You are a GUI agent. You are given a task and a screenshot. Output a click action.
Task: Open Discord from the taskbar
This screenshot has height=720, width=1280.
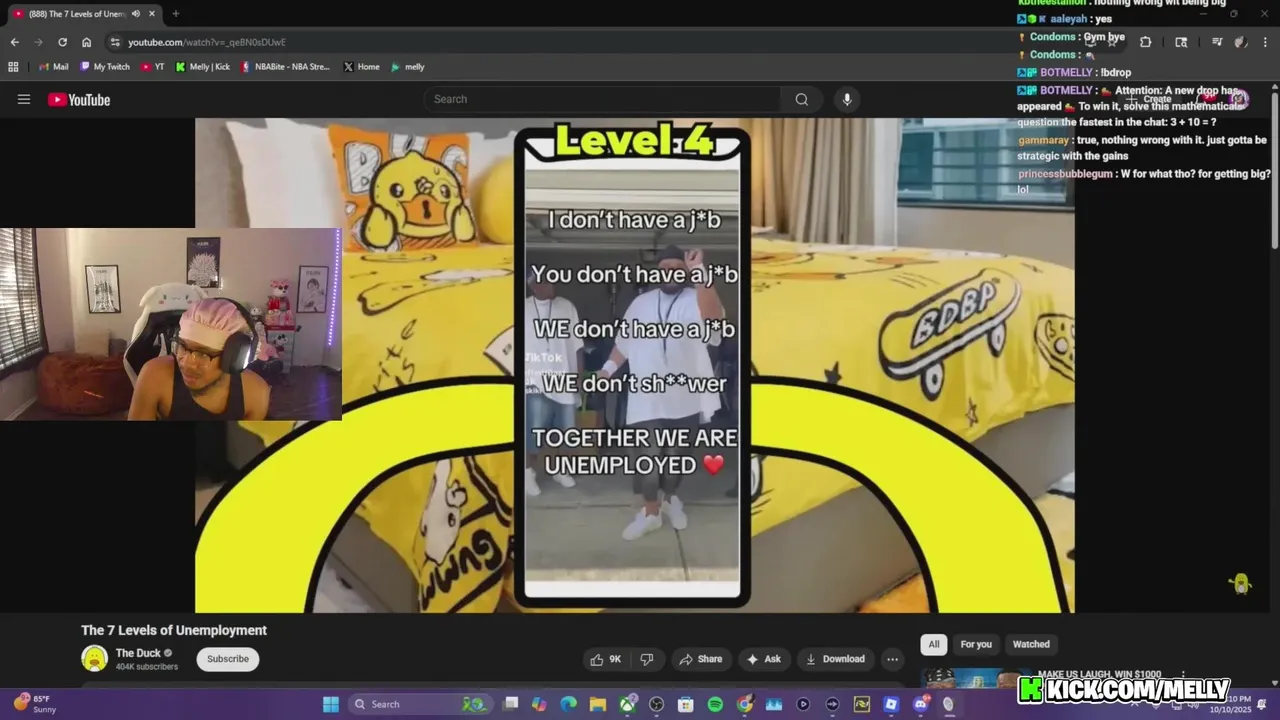point(920,704)
